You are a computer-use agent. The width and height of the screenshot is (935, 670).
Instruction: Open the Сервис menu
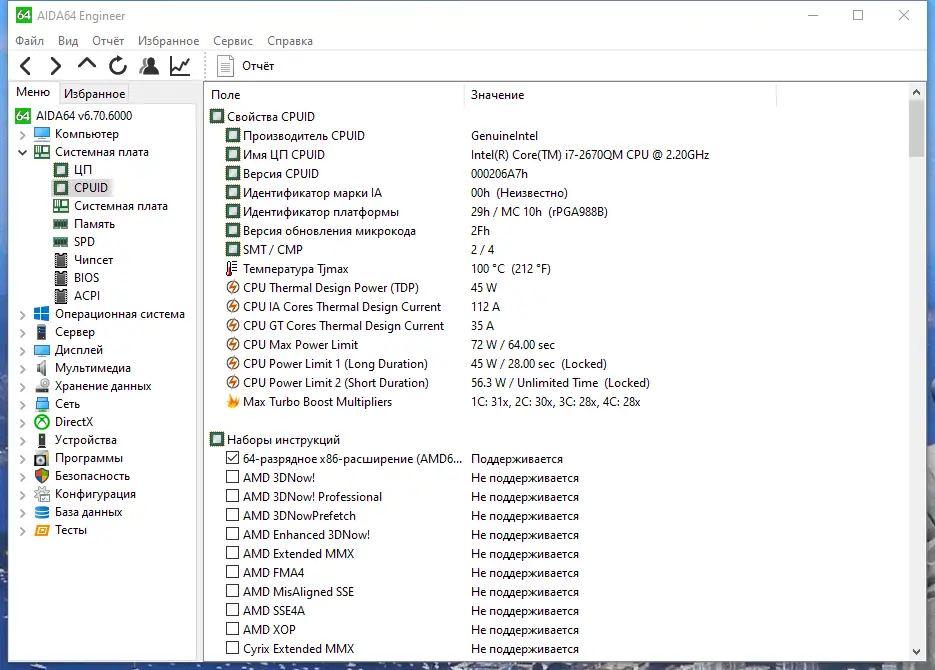click(x=232, y=40)
